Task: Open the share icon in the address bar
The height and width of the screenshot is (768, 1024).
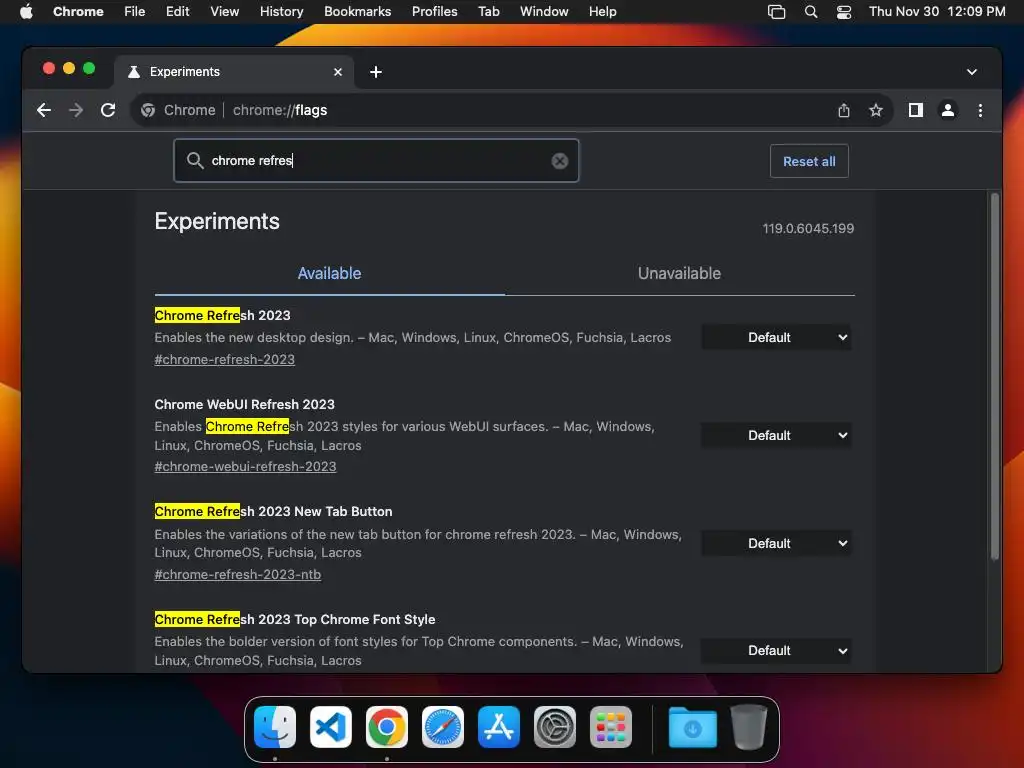Action: (x=844, y=110)
